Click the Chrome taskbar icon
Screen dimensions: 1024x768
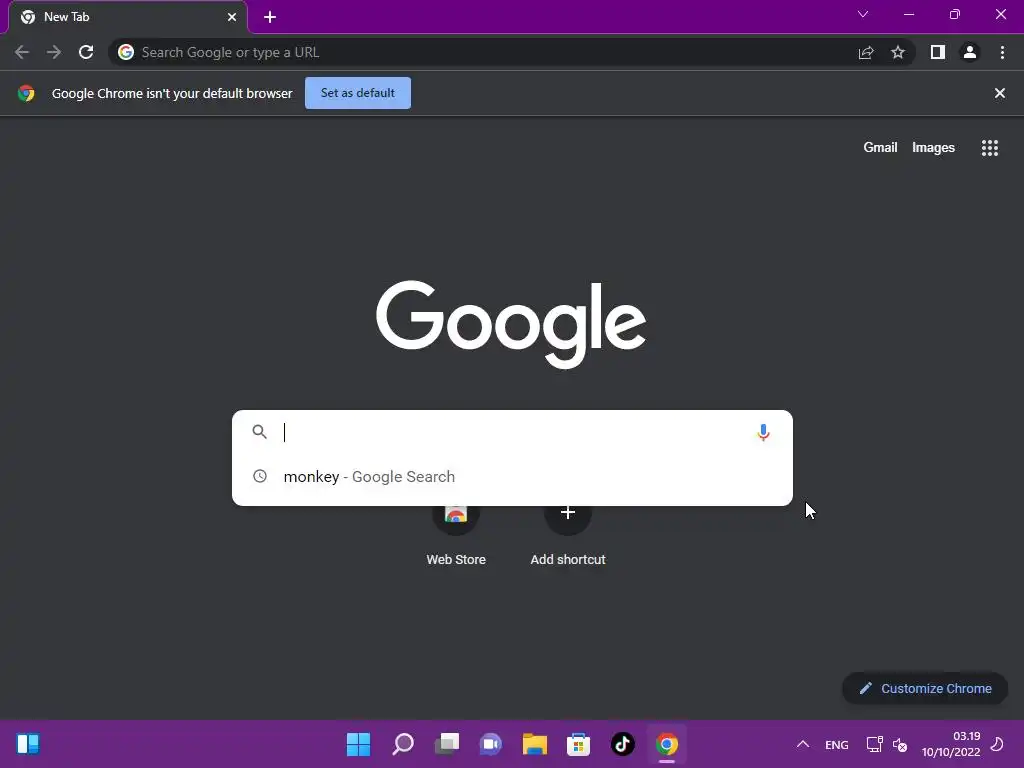(x=667, y=744)
